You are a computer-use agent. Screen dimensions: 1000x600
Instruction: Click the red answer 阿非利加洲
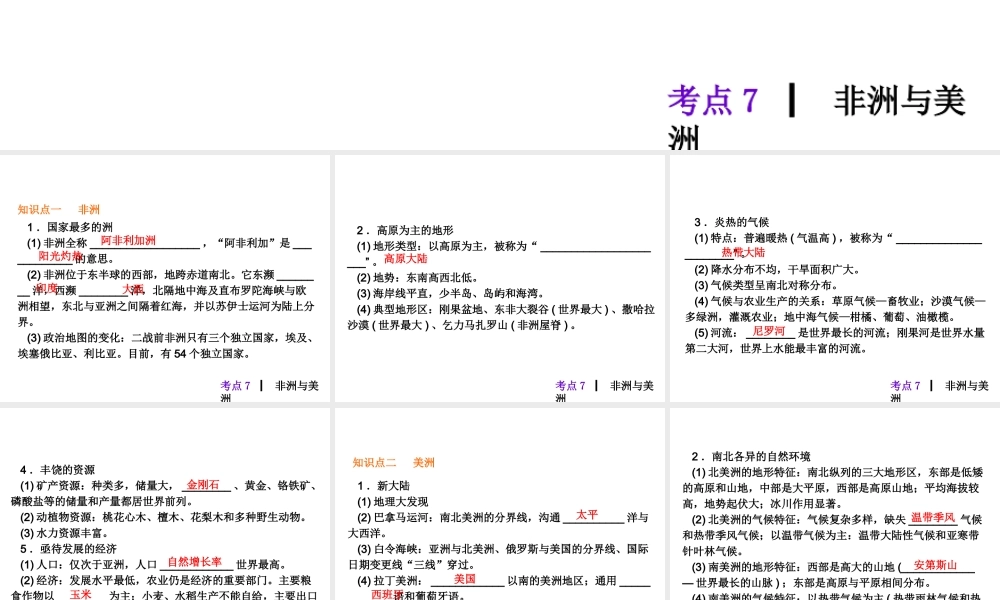pos(128,240)
